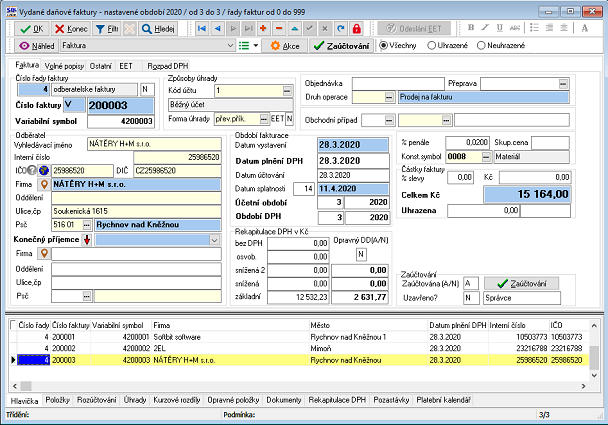Switch to Položky bottom tab
608x425 pixels.
[57, 400]
